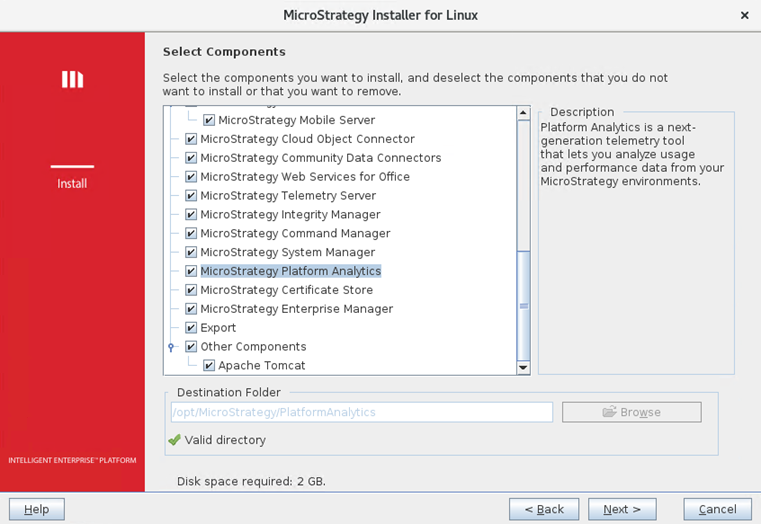
Task: Select MicroStrategy Integrity Manager in list
Action: [290, 215]
